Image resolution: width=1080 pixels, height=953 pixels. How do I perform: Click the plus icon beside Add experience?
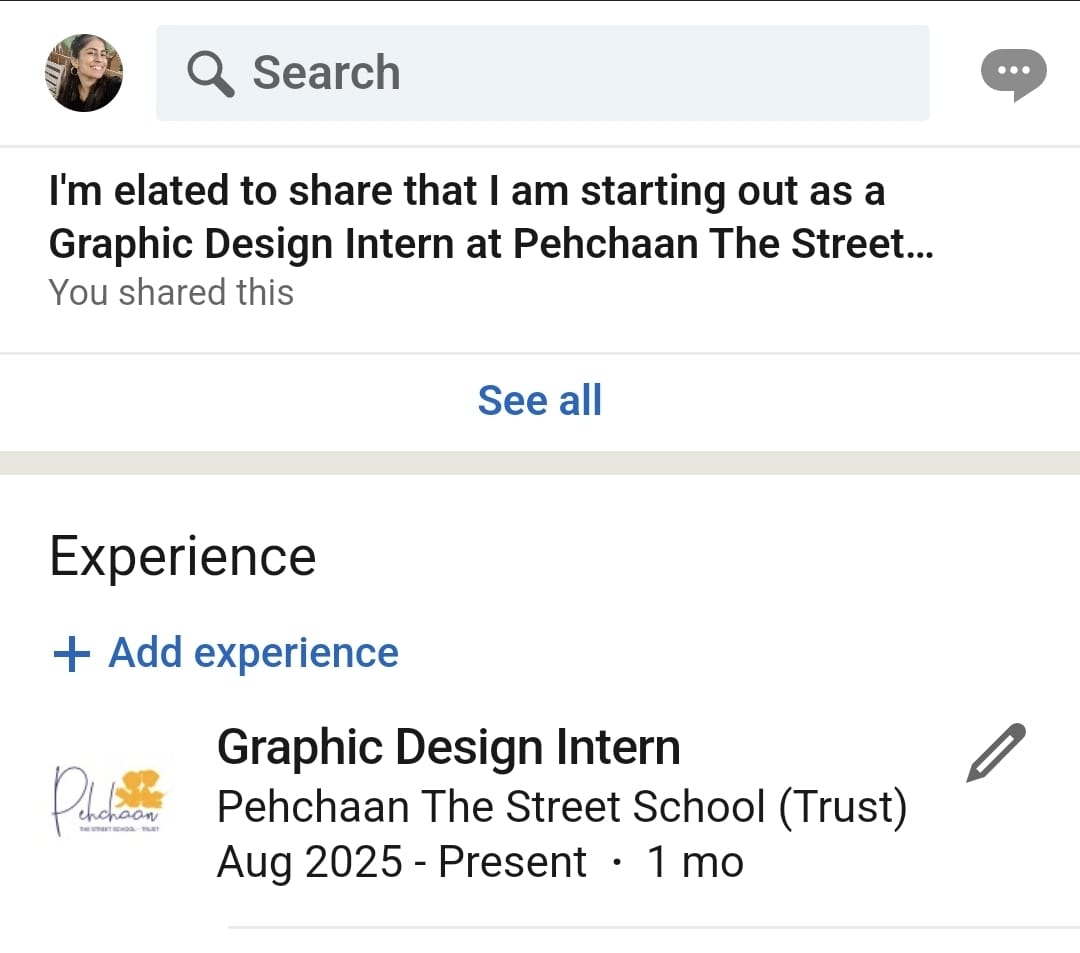click(71, 655)
